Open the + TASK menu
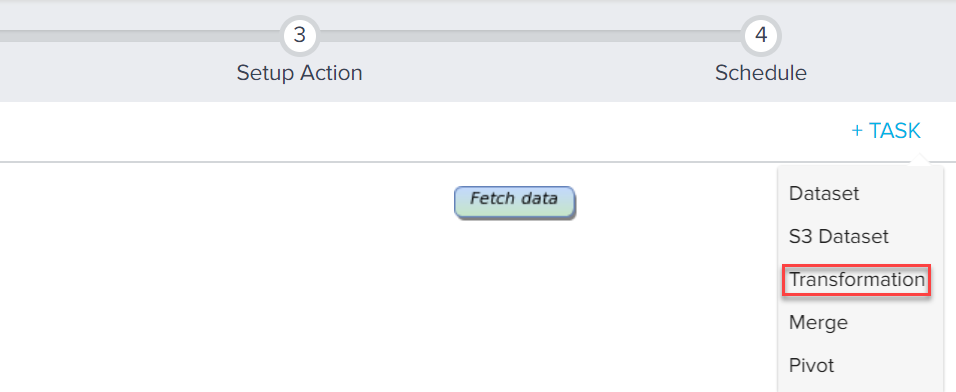Screen dimensions: 956x392 coord(886,130)
